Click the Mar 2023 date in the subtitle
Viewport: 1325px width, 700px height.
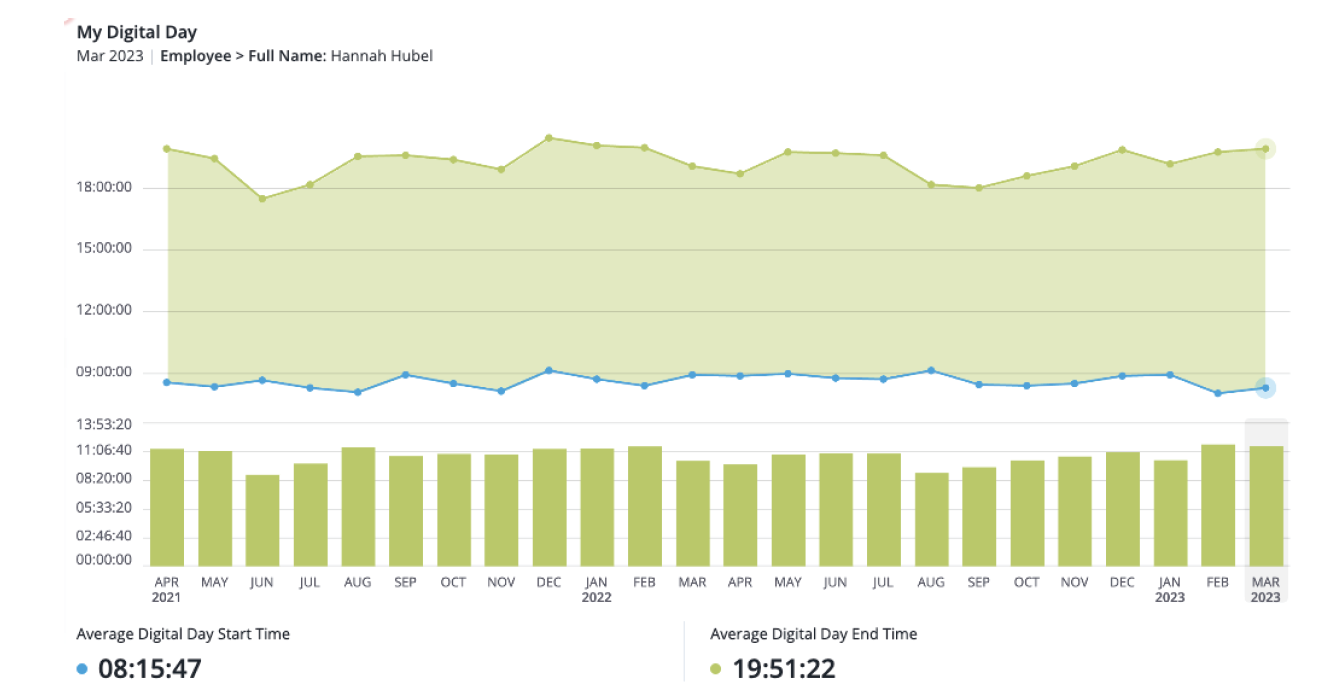pos(109,56)
